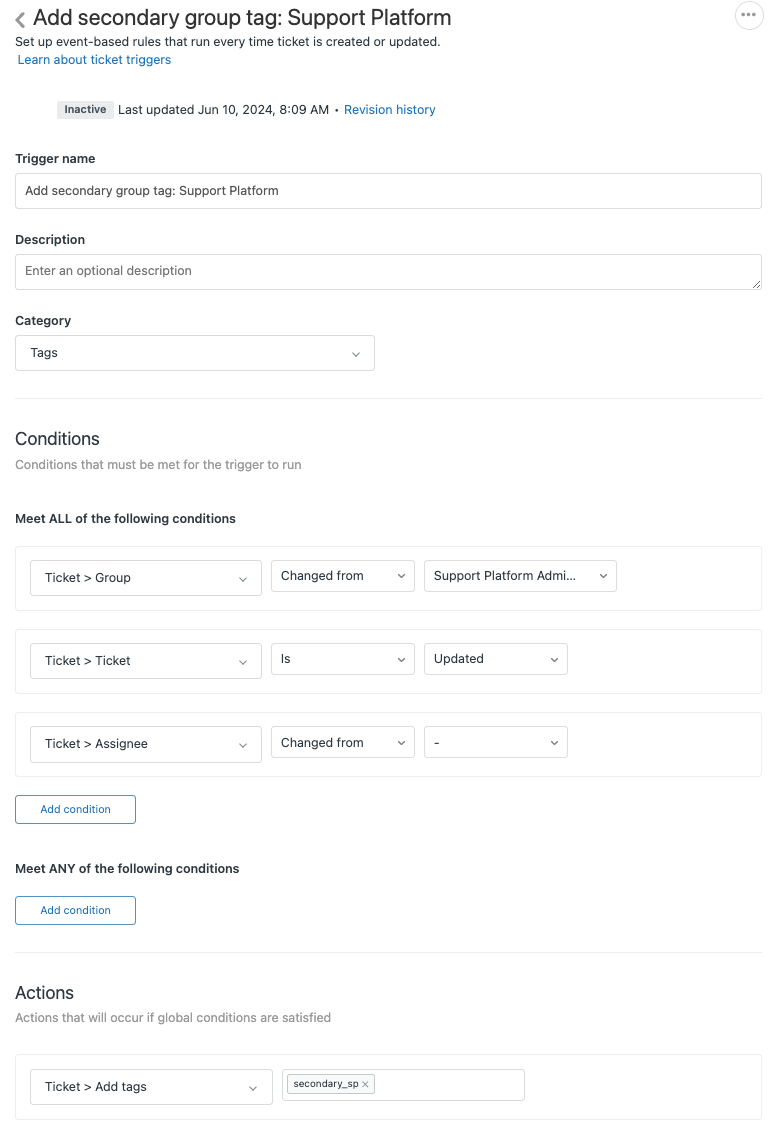Screen dimensions: 780x1140
Task: Open the Learn about ticket triggers link
Action: pos(94,60)
